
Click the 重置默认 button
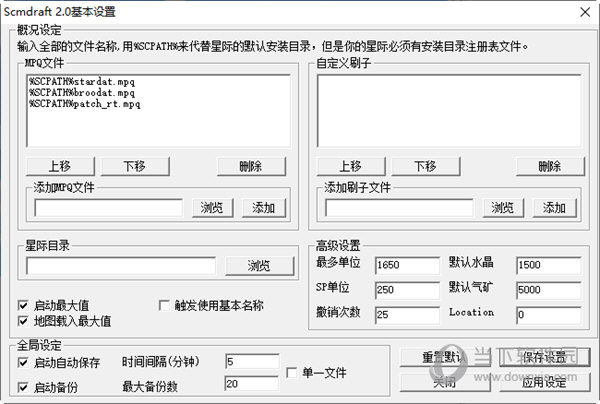445,357
